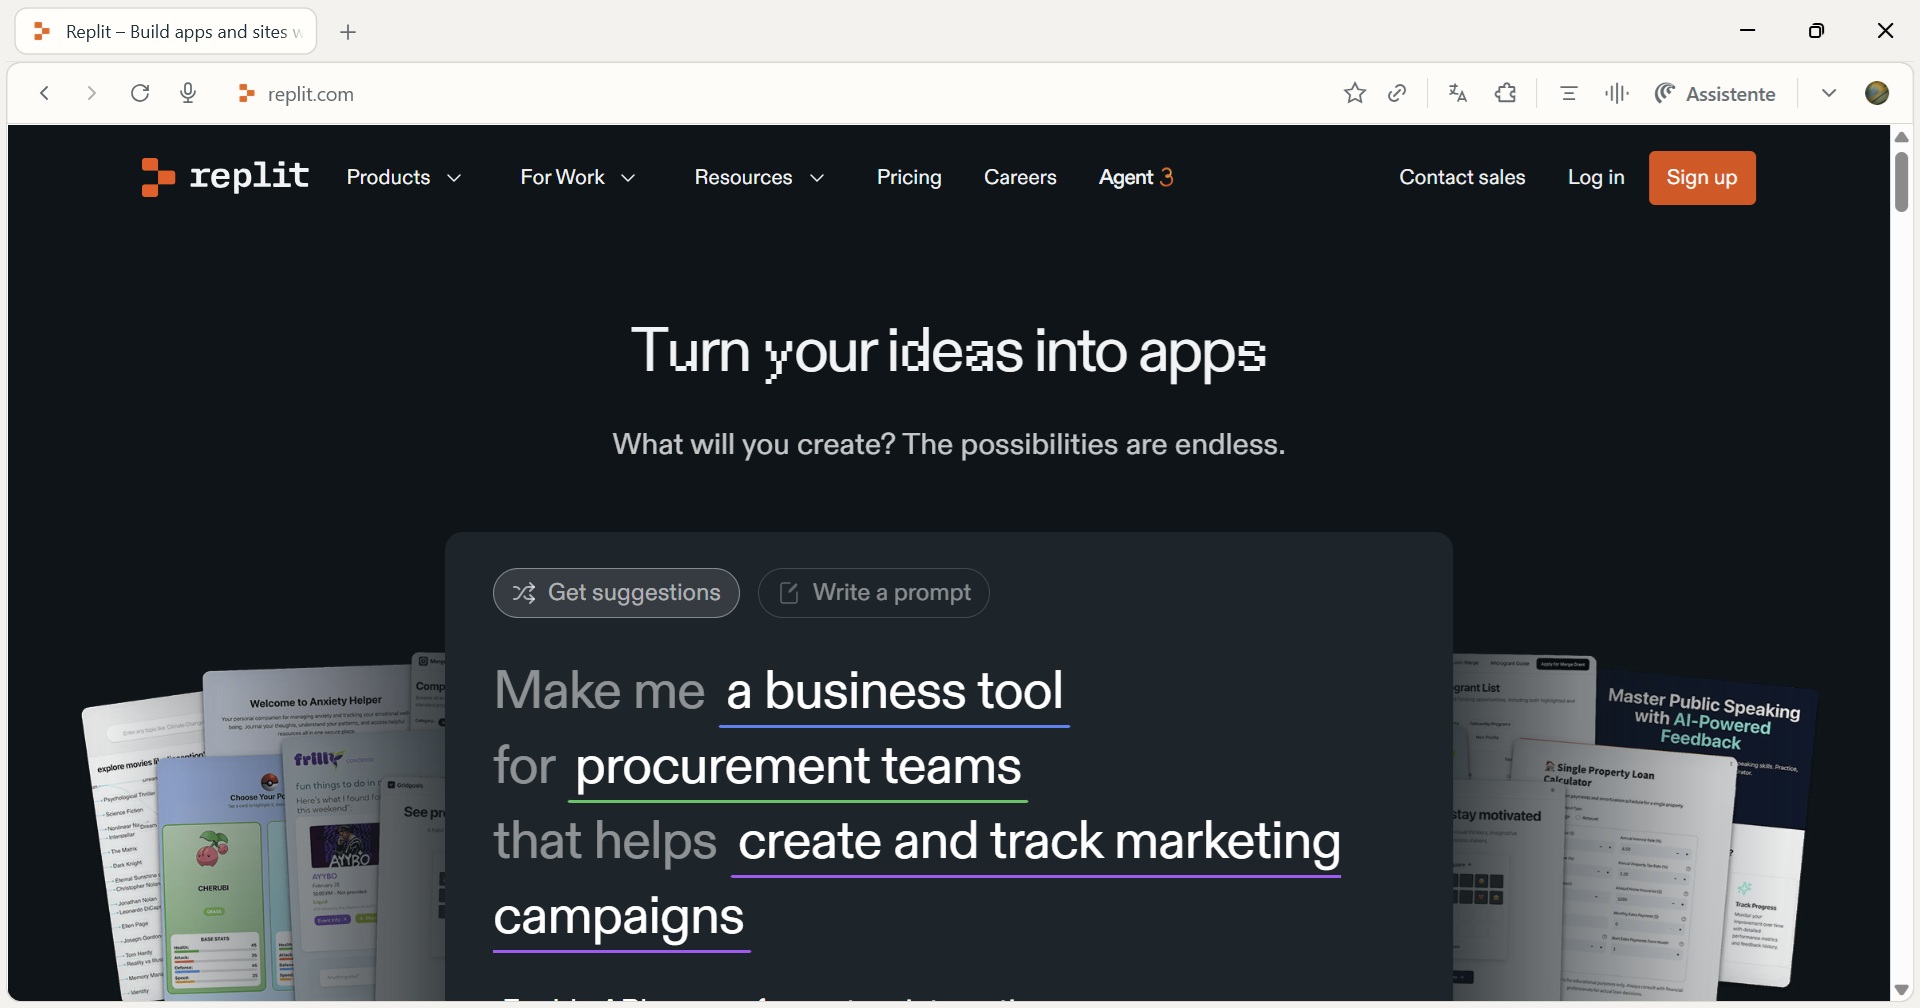Click the copy link icon in toolbar
The height and width of the screenshot is (1008, 1920).
click(1398, 94)
